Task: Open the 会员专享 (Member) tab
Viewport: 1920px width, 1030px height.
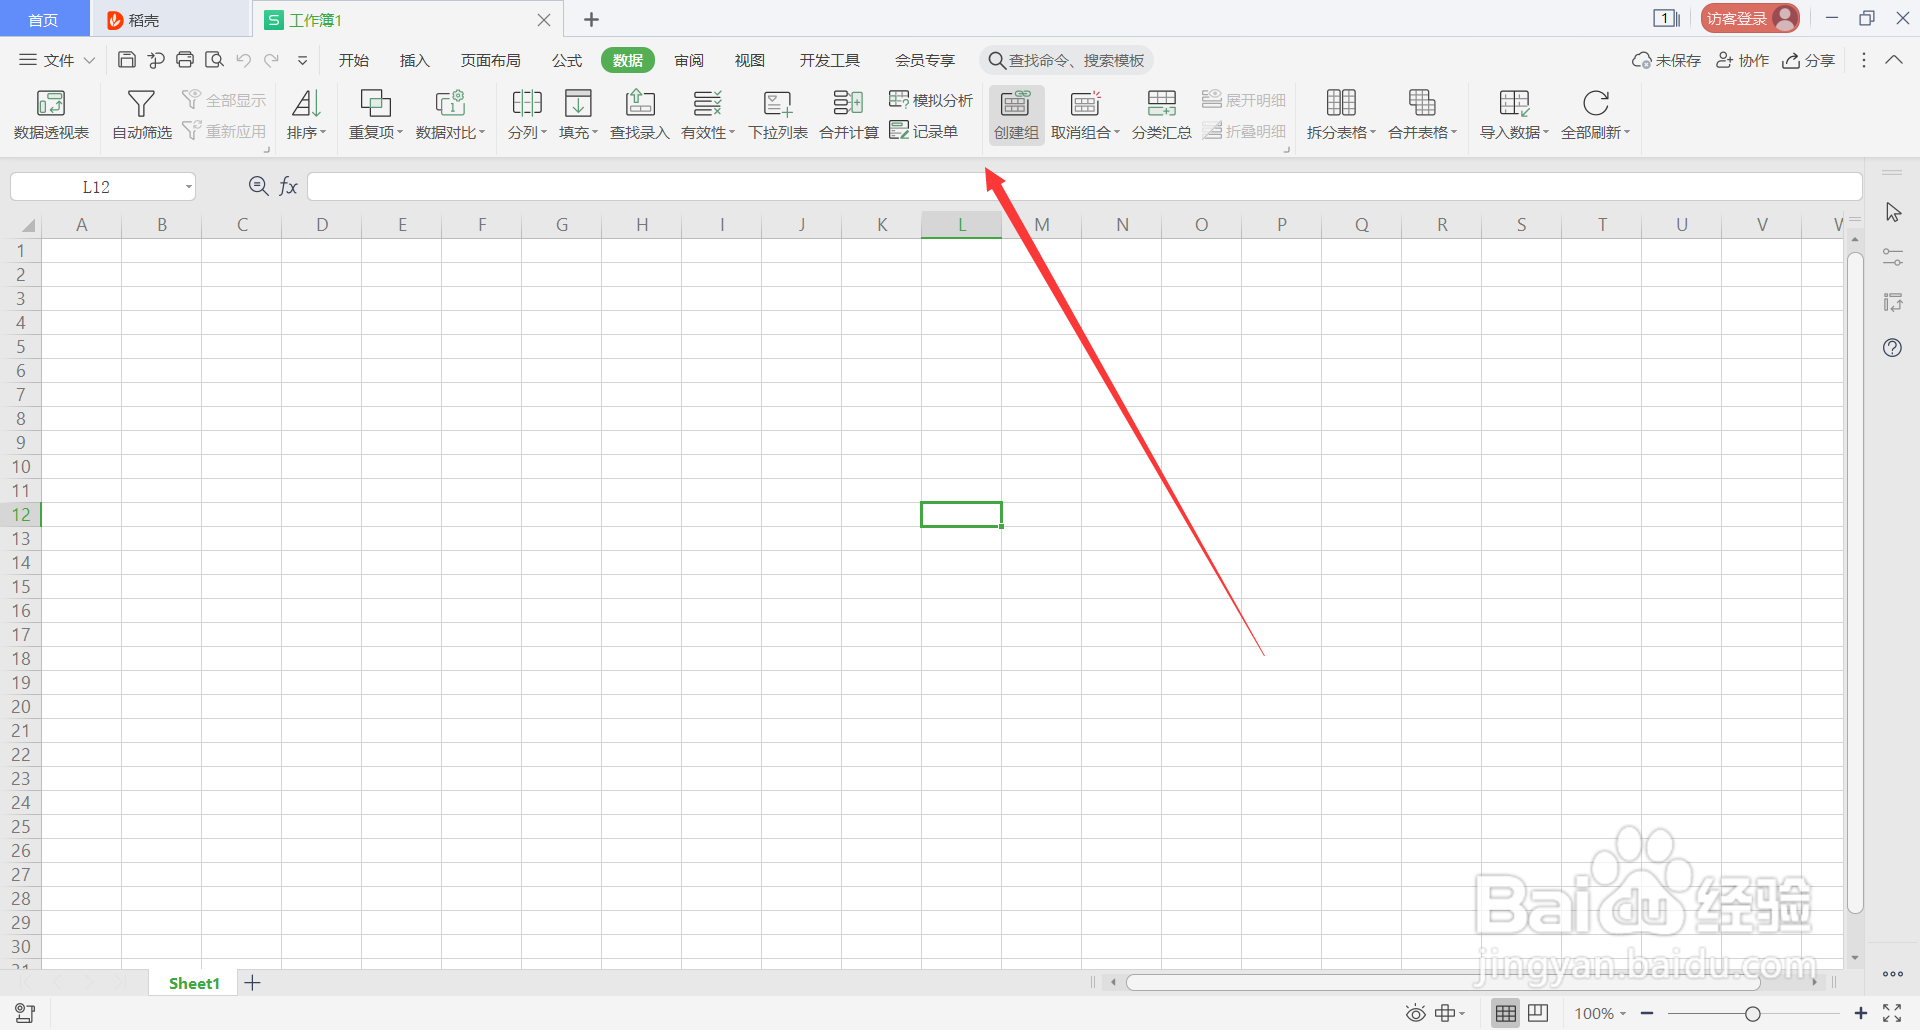Action: [924, 60]
